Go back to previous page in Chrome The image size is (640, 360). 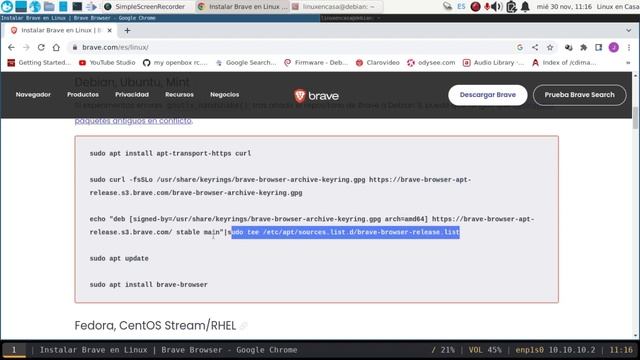[11, 47]
